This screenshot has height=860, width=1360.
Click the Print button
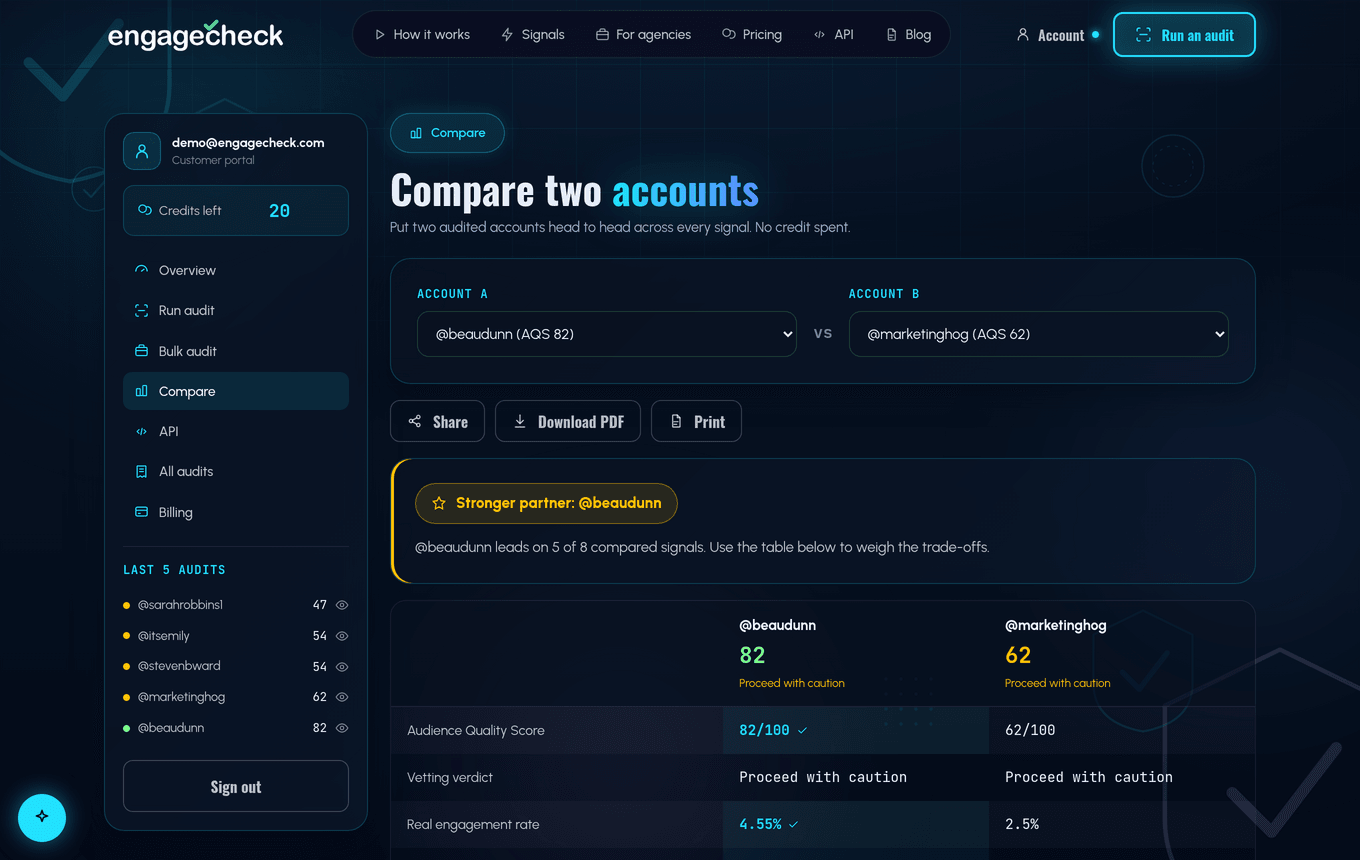(x=696, y=421)
